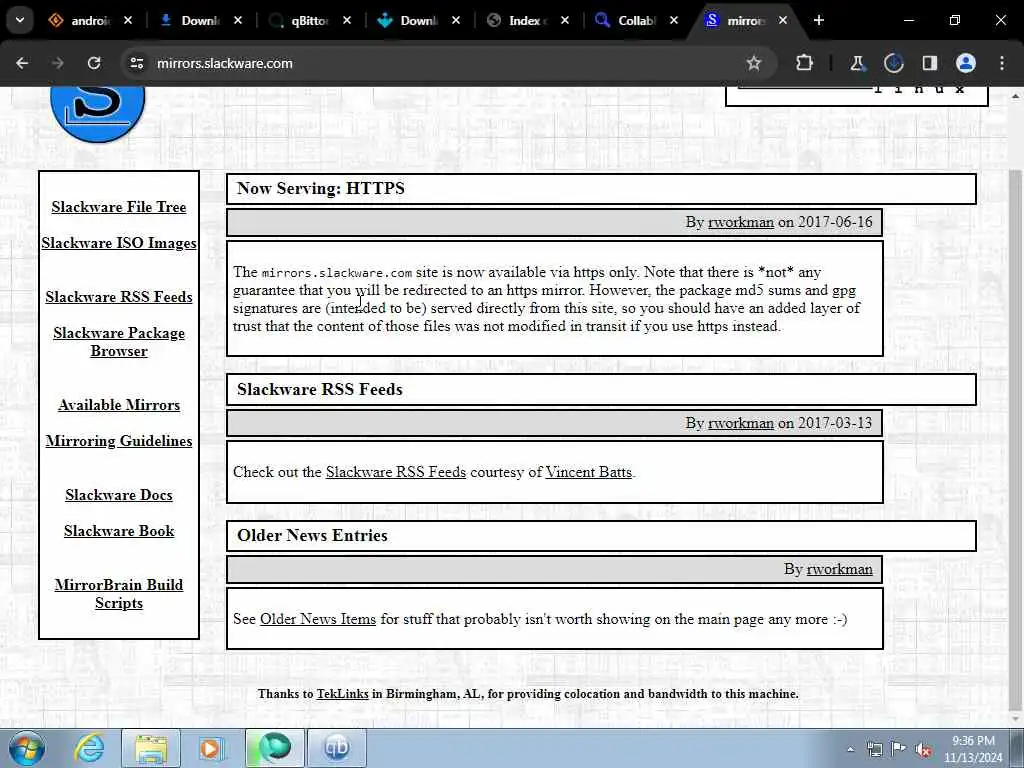Close the android tab
Image resolution: width=1024 pixels, height=768 pixels.
[128, 21]
